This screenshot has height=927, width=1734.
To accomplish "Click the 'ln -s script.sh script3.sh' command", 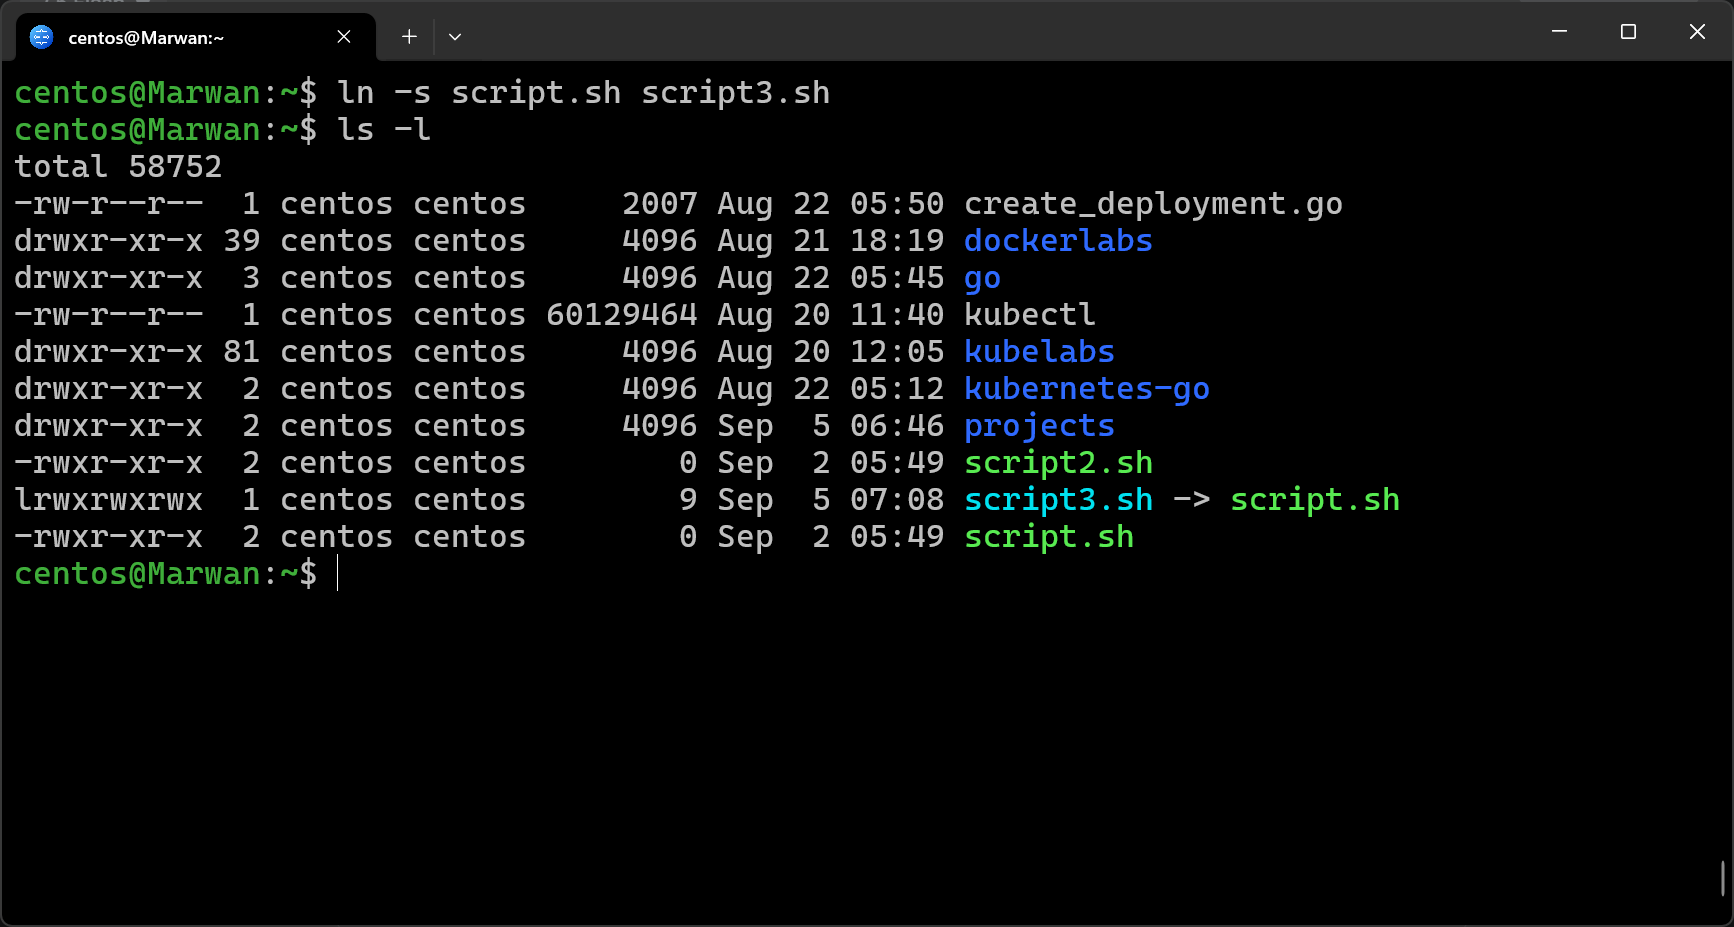I will click(x=584, y=93).
